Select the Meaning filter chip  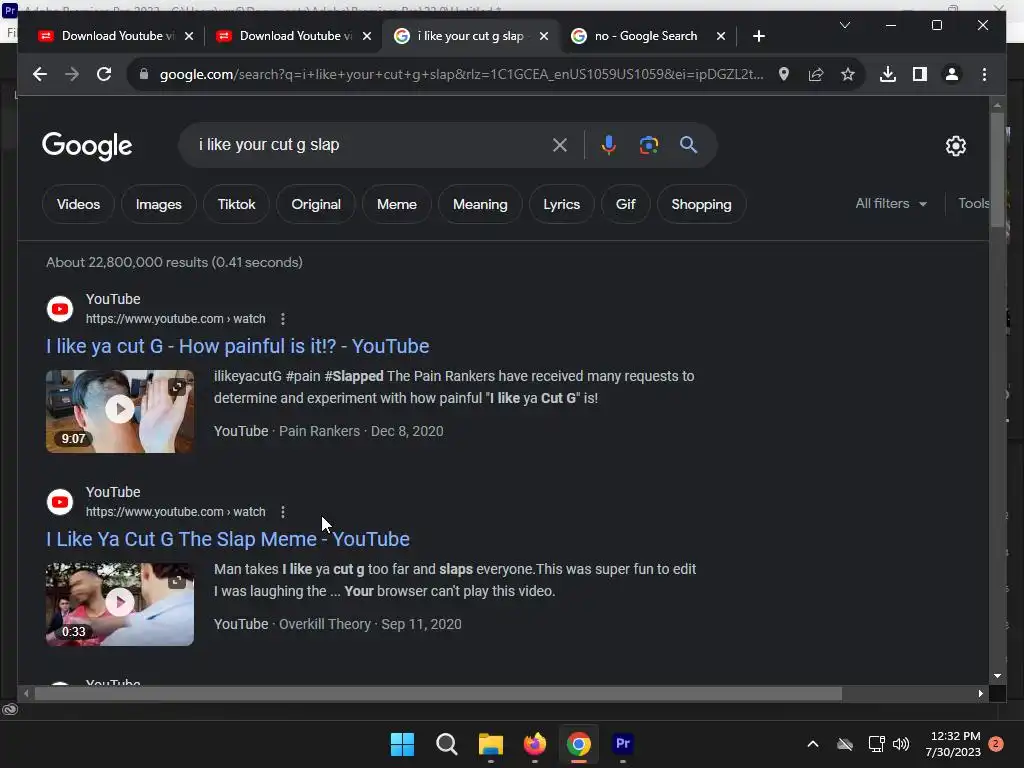[480, 204]
